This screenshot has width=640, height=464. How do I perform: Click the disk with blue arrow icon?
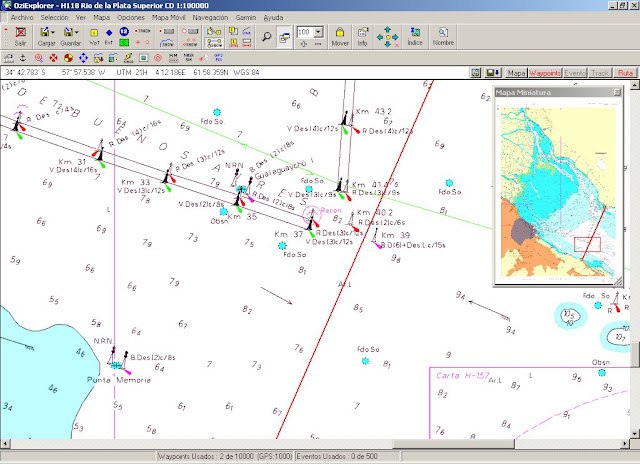[493, 73]
